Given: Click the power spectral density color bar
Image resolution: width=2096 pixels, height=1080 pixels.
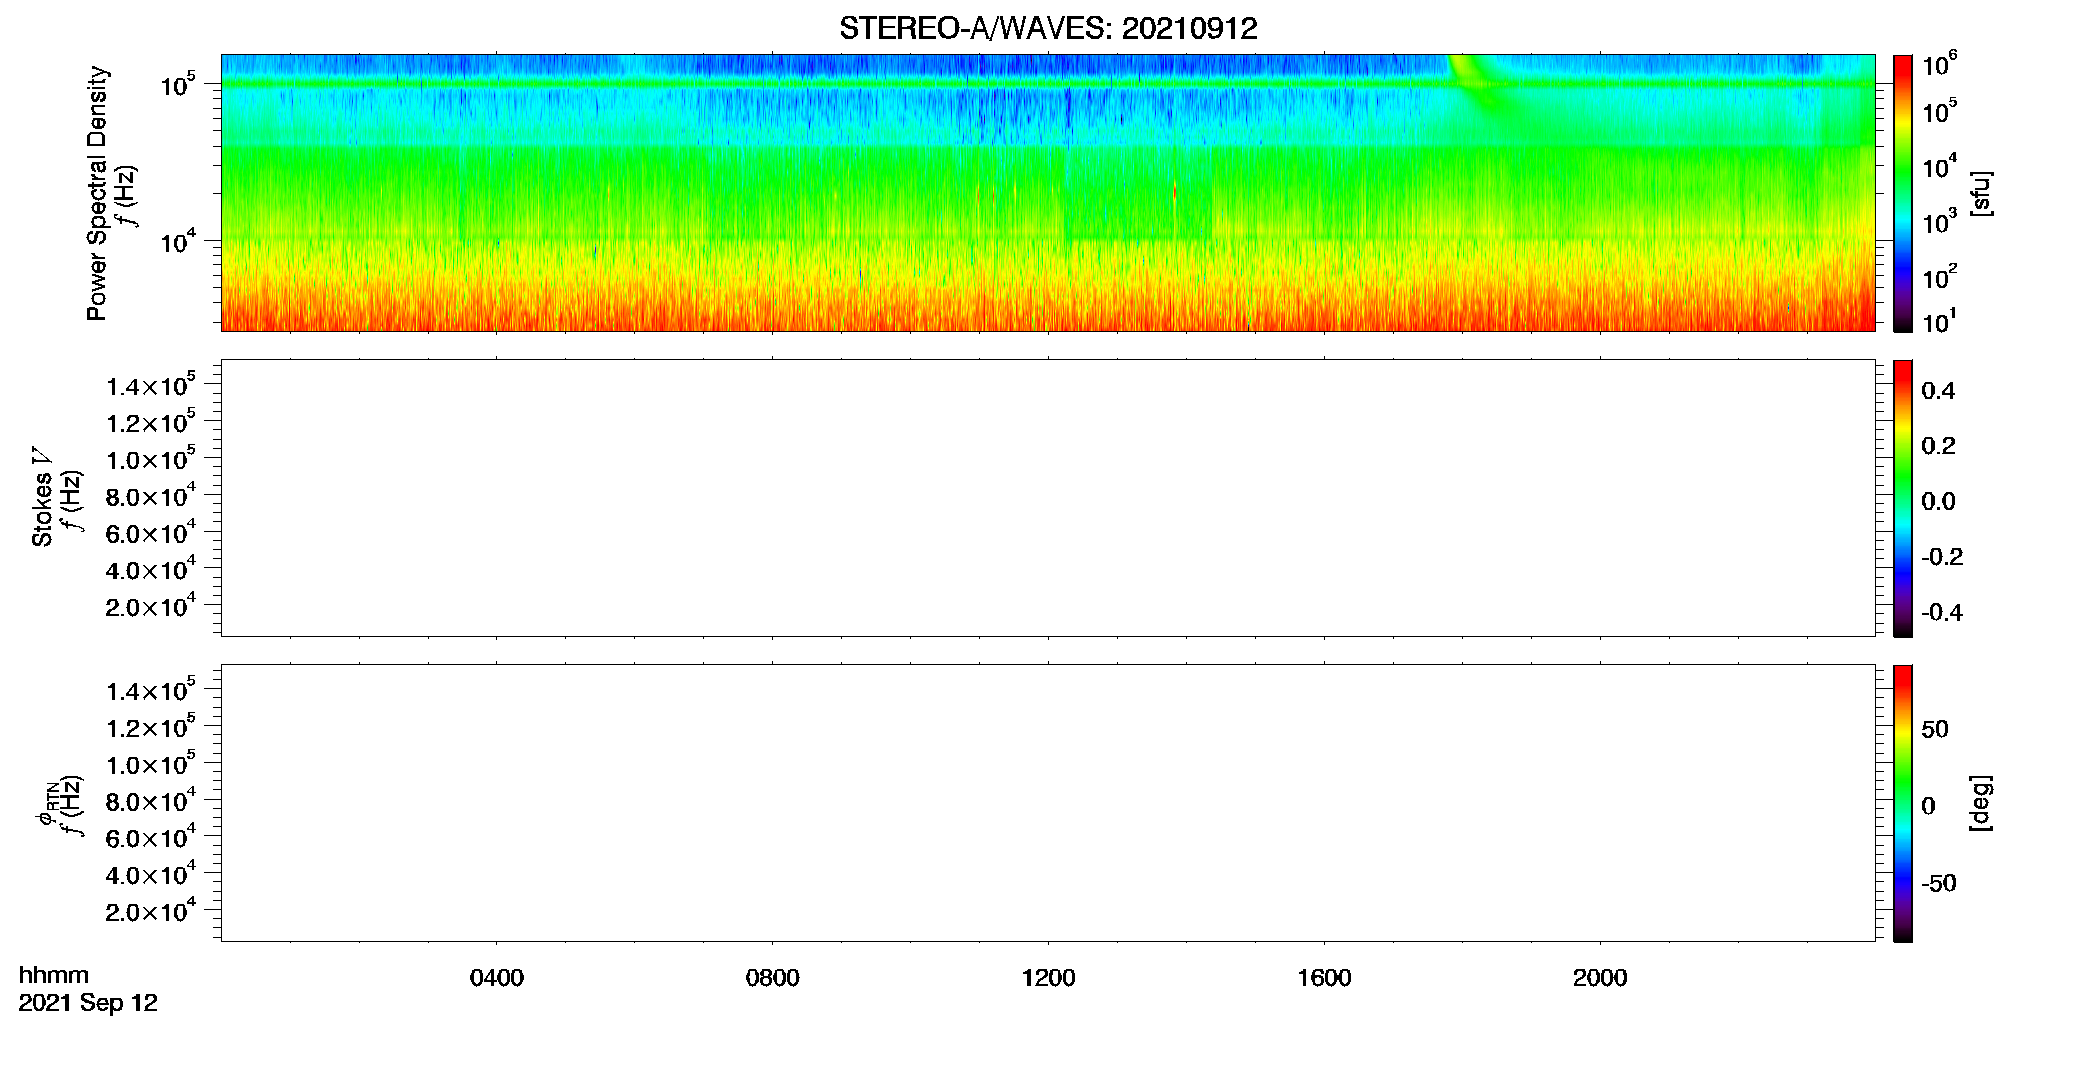Looking at the screenshot, I should click(1903, 193).
